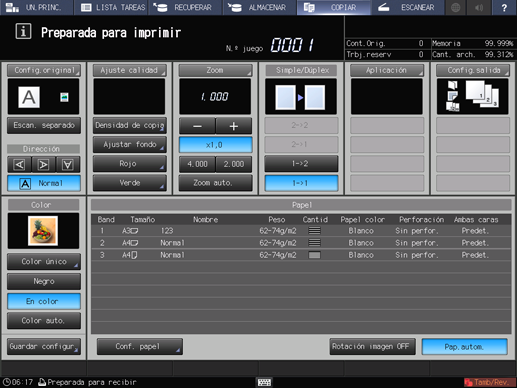Open the RECUPERAR tab
Viewport: 517px width, 388px height.
[x=185, y=7]
